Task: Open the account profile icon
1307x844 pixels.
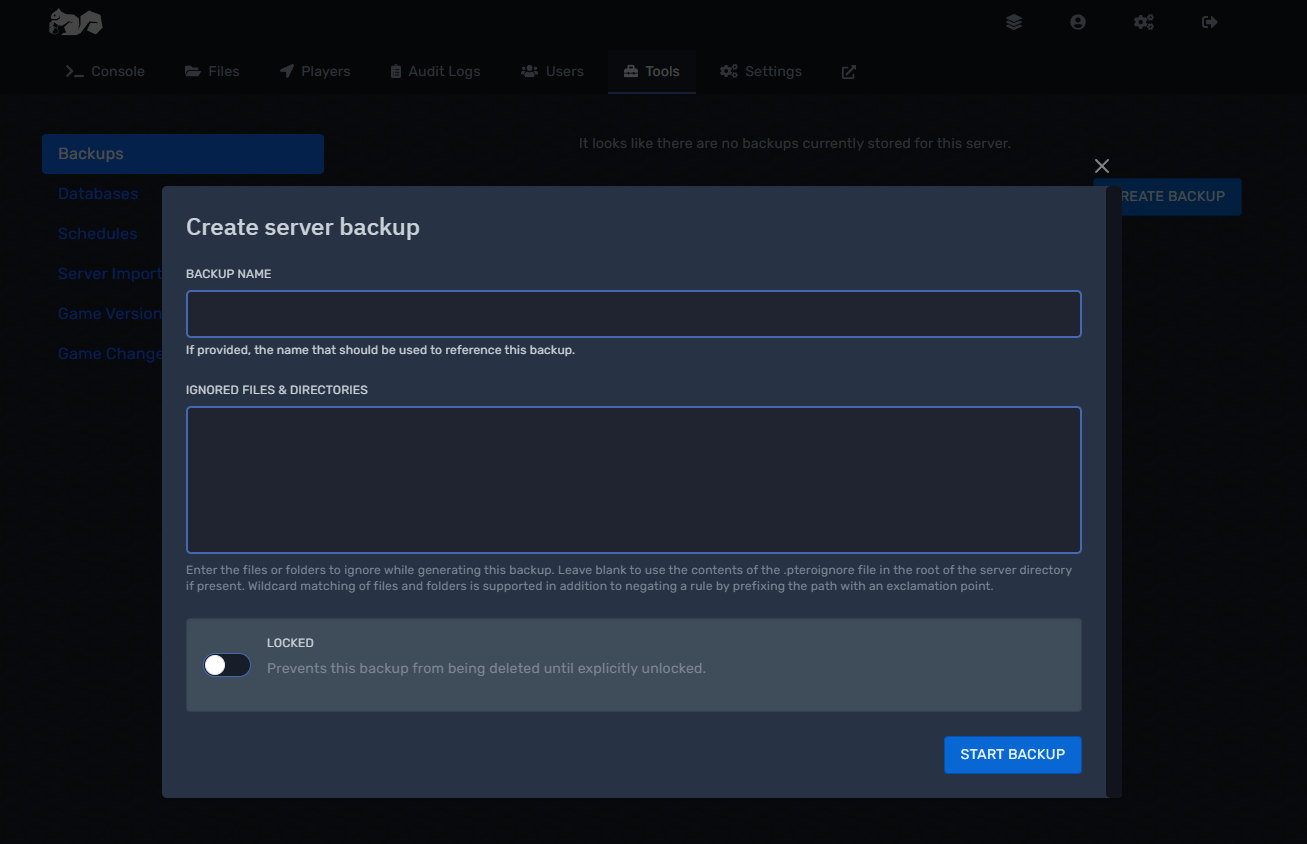Action: (1077, 22)
